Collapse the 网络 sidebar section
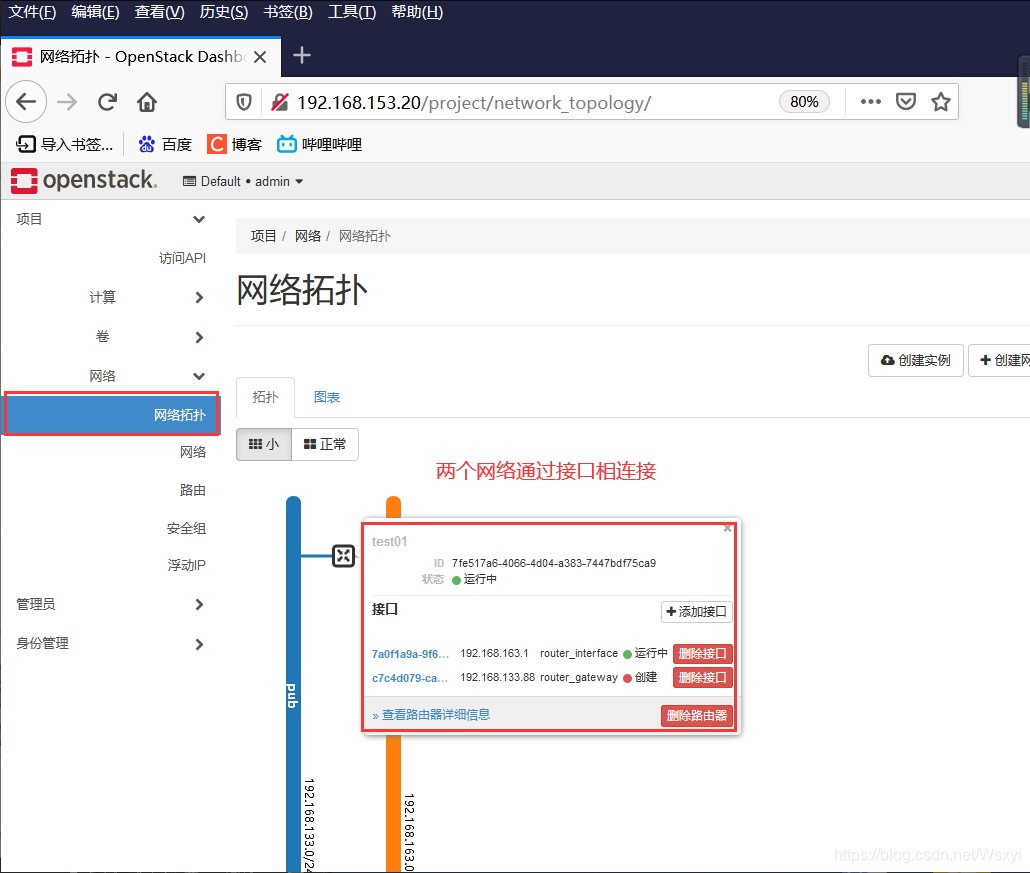The height and width of the screenshot is (873, 1030). [x=110, y=376]
